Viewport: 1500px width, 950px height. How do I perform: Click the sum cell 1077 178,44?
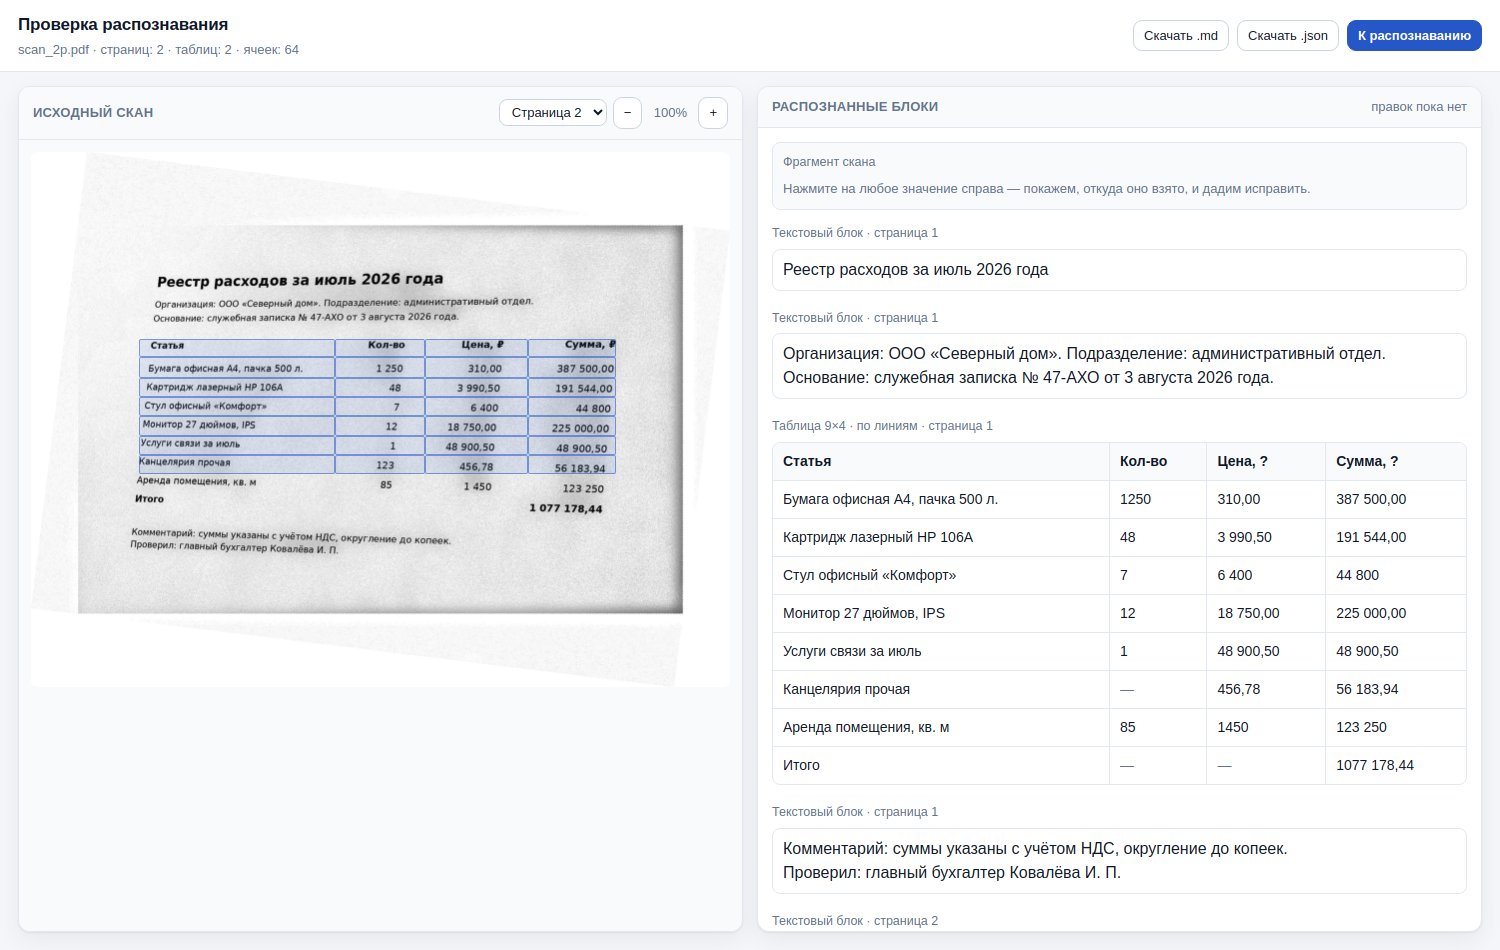pyautogui.click(x=1395, y=765)
